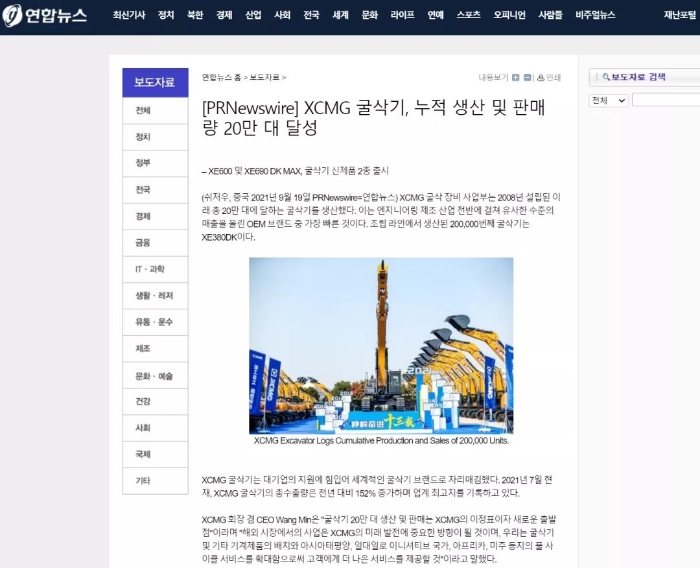Open 오피니언 in top navigation
The image size is (700, 568).
click(x=509, y=15)
